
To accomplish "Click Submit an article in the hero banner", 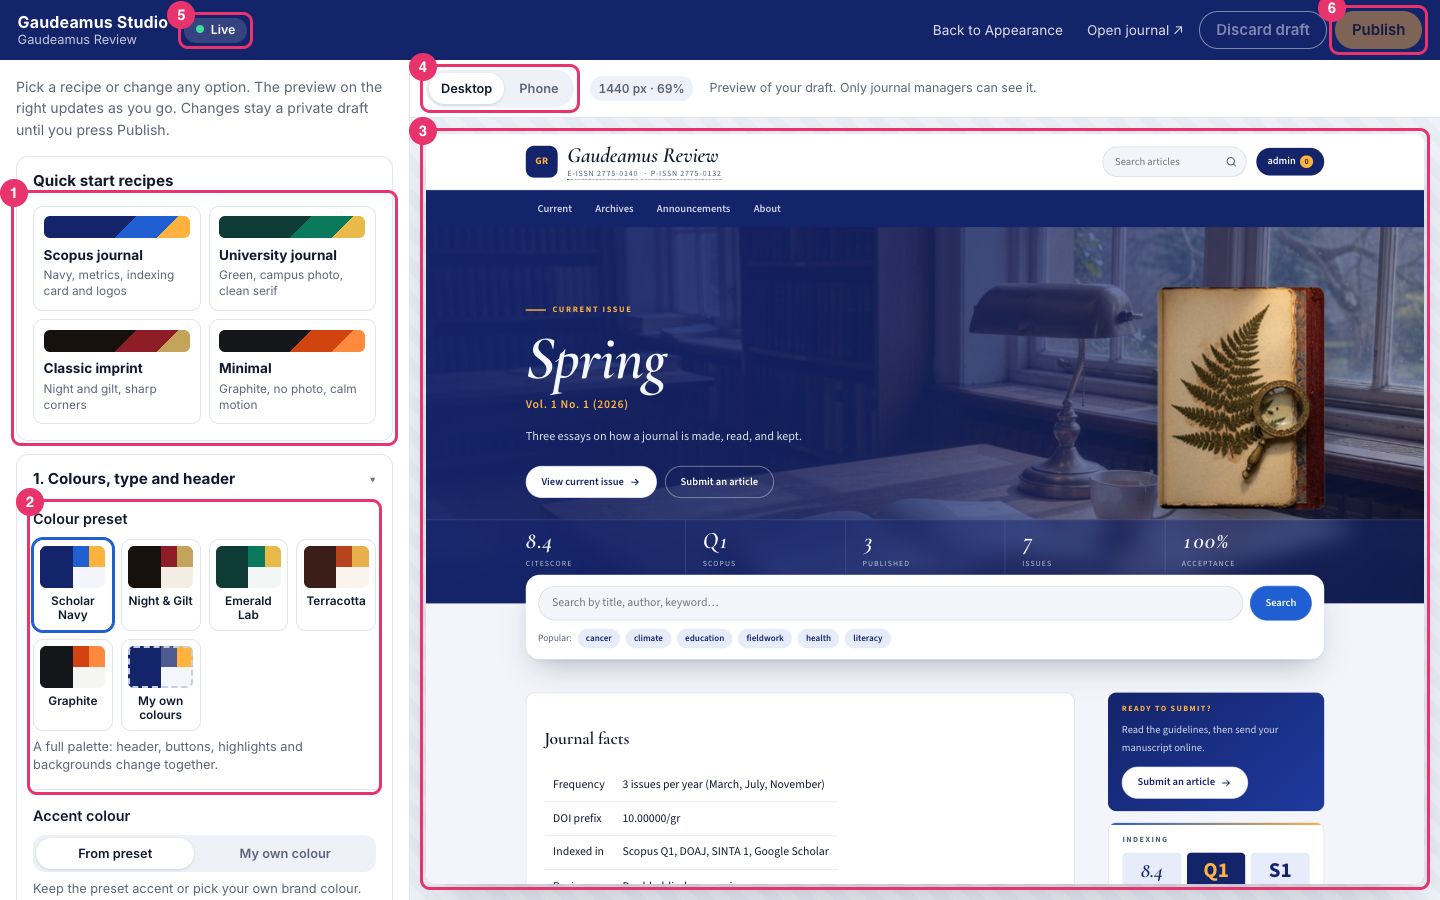I will [719, 482].
